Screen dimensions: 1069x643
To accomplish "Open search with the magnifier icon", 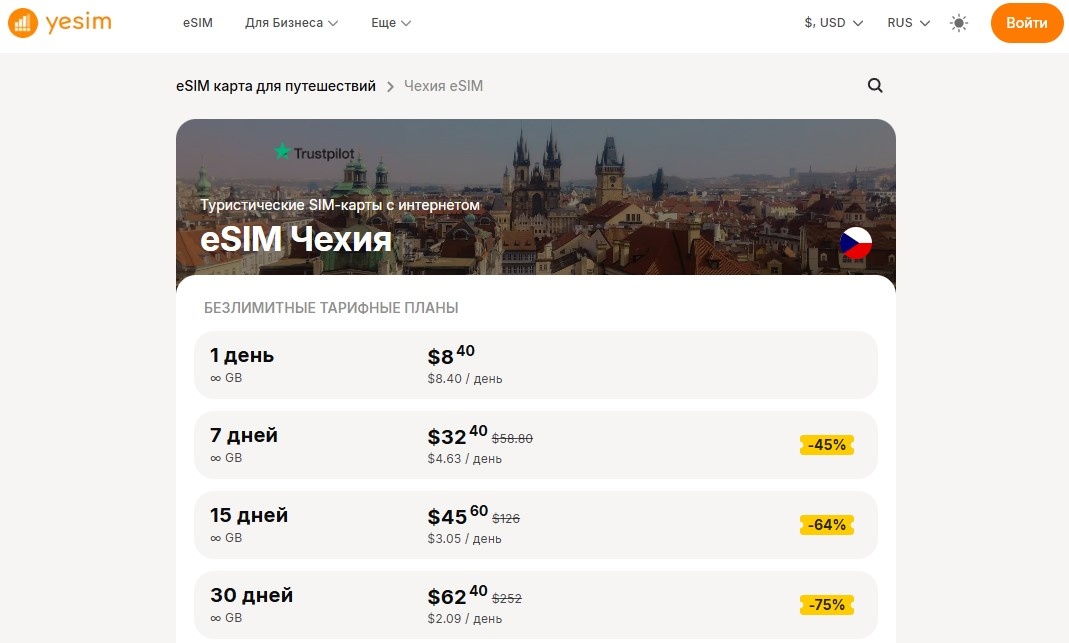I will pyautogui.click(x=875, y=86).
